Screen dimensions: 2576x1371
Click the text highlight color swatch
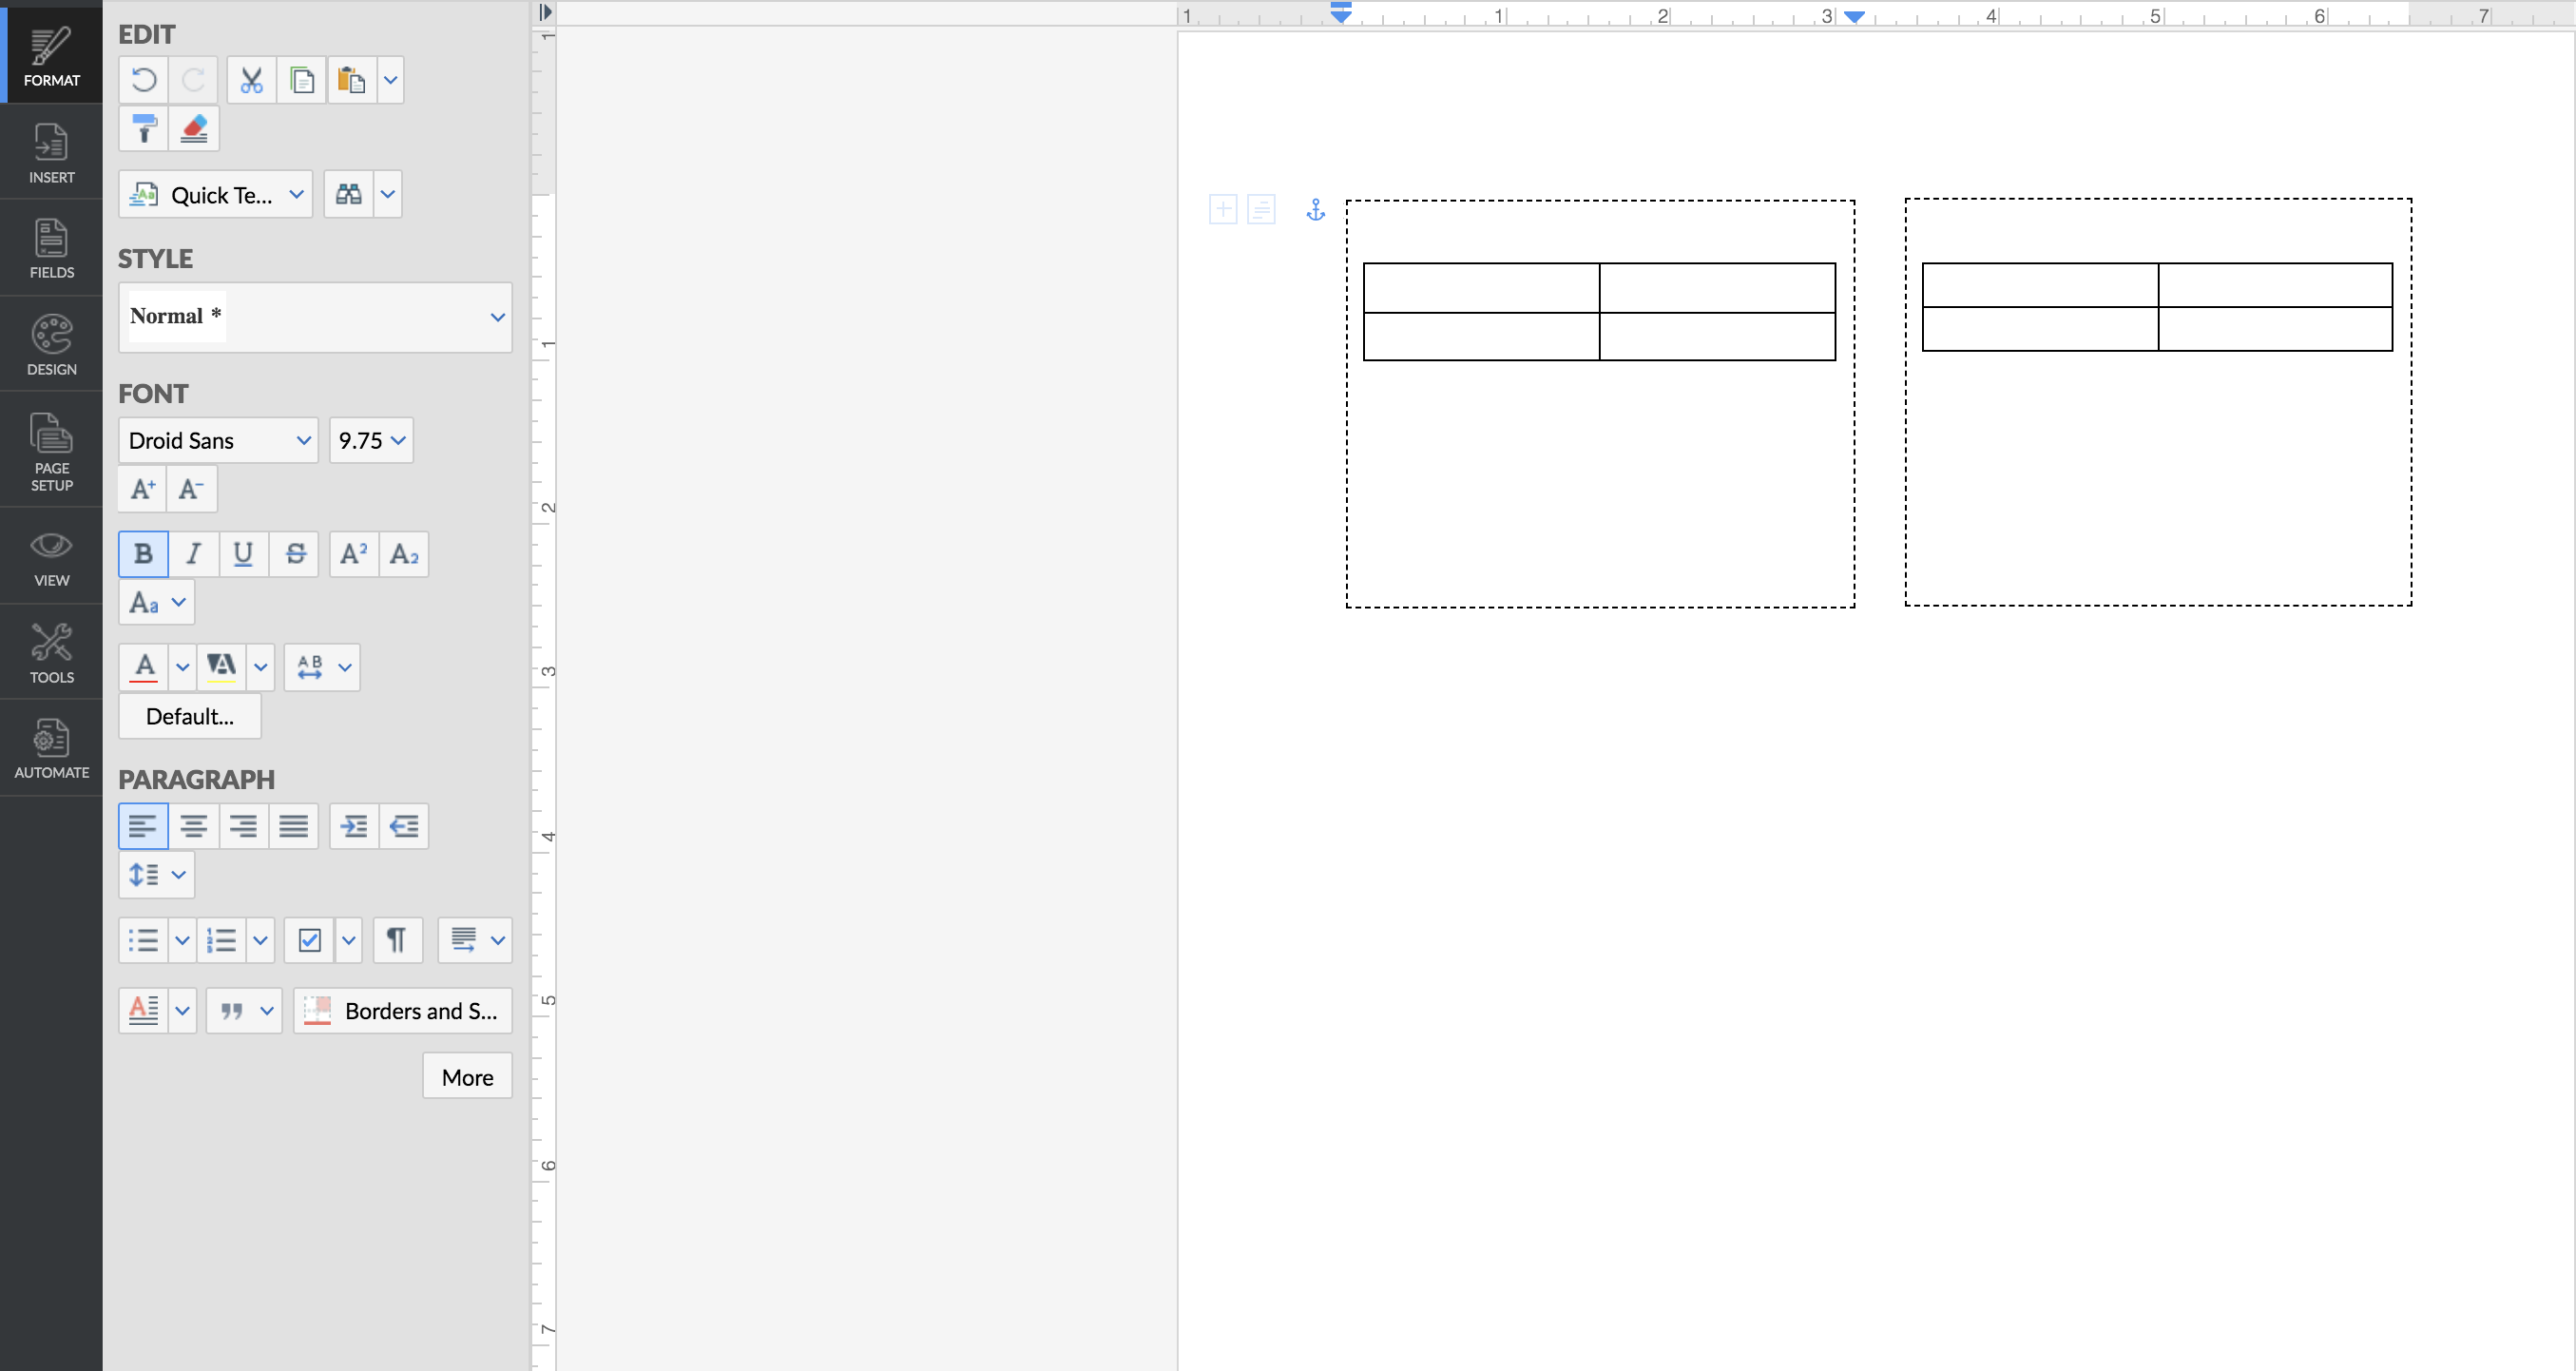221,666
